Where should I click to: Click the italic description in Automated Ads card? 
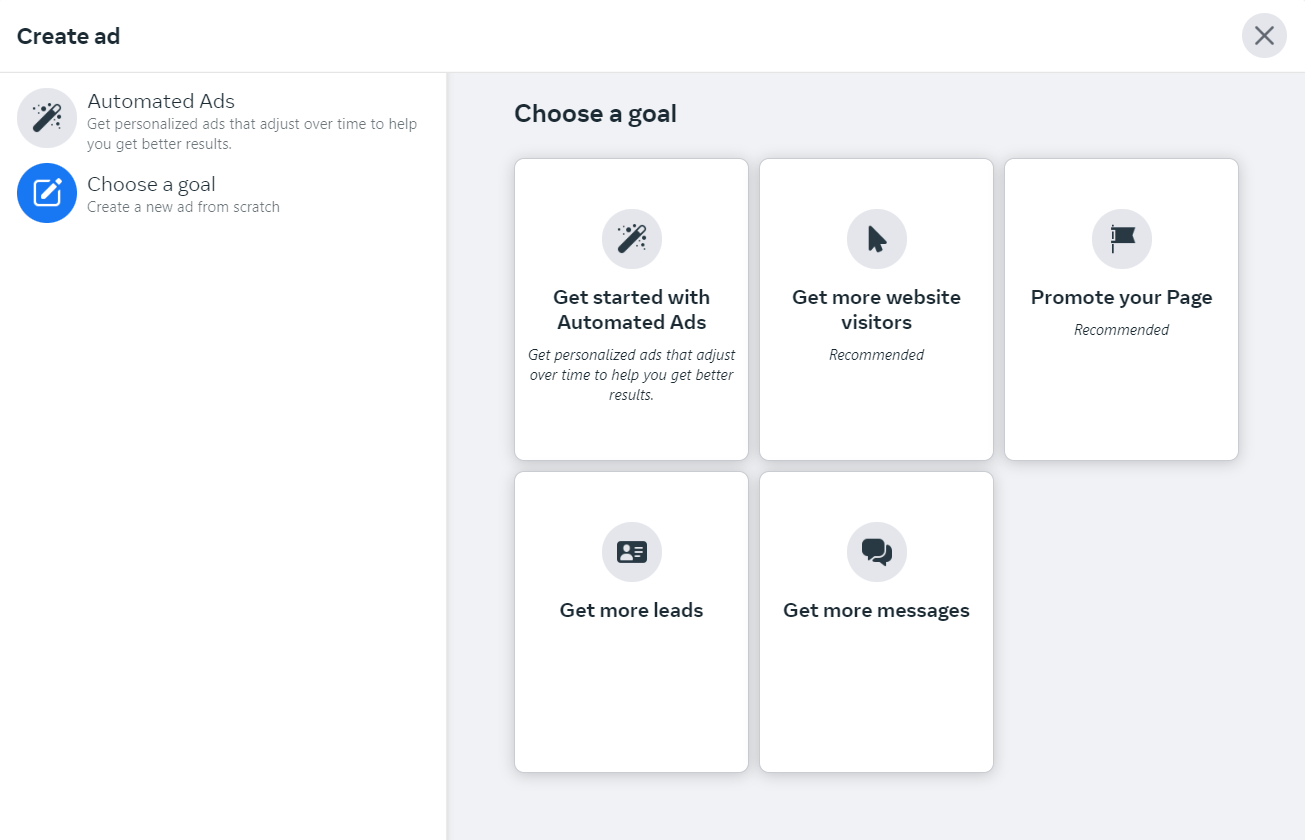[631, 375]
